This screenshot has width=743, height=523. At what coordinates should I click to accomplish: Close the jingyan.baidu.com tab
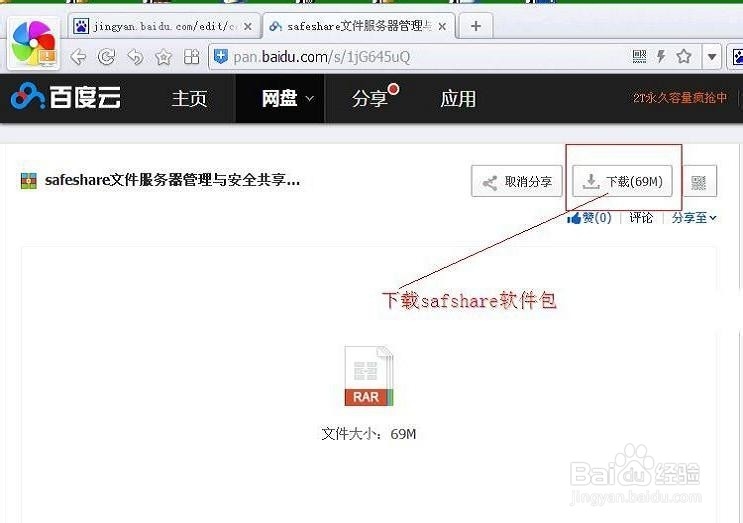point(247,27)
